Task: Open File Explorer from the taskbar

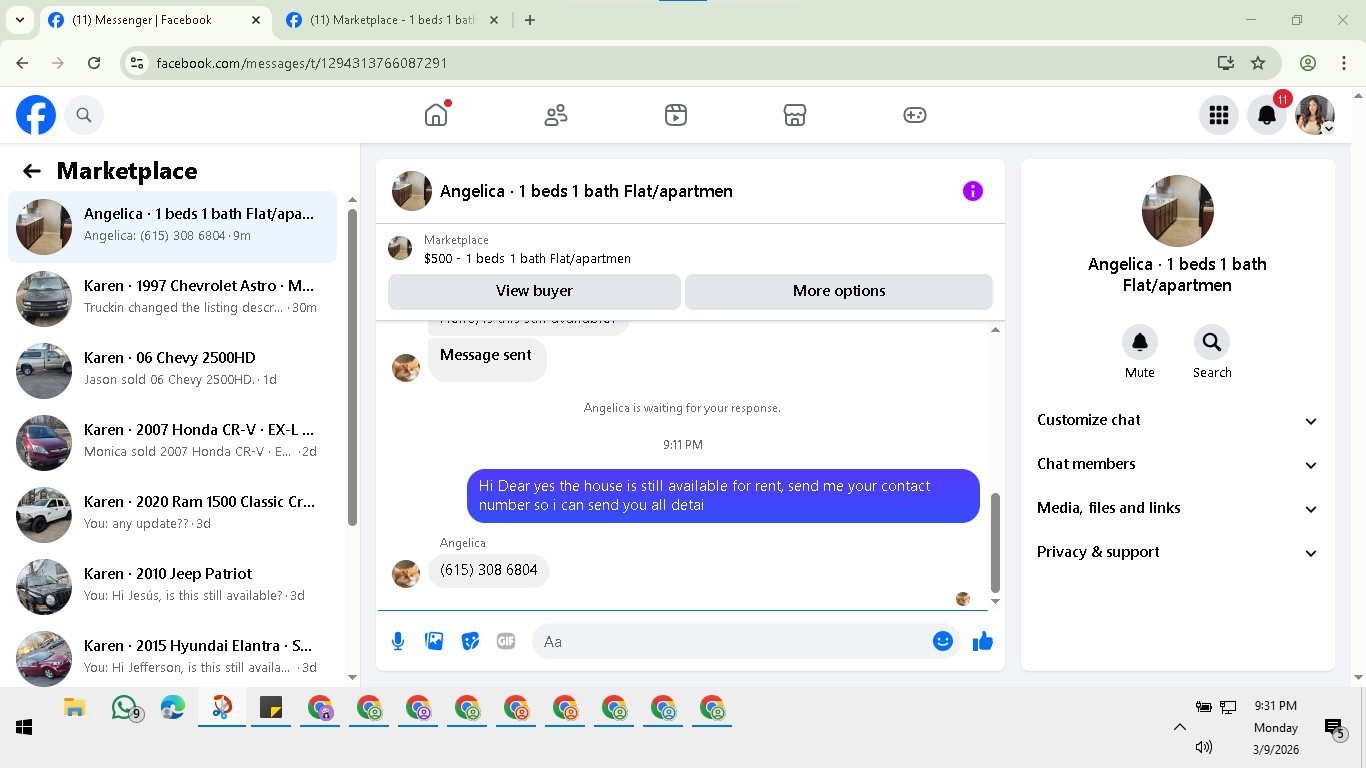Action: (x=75, y=708)
